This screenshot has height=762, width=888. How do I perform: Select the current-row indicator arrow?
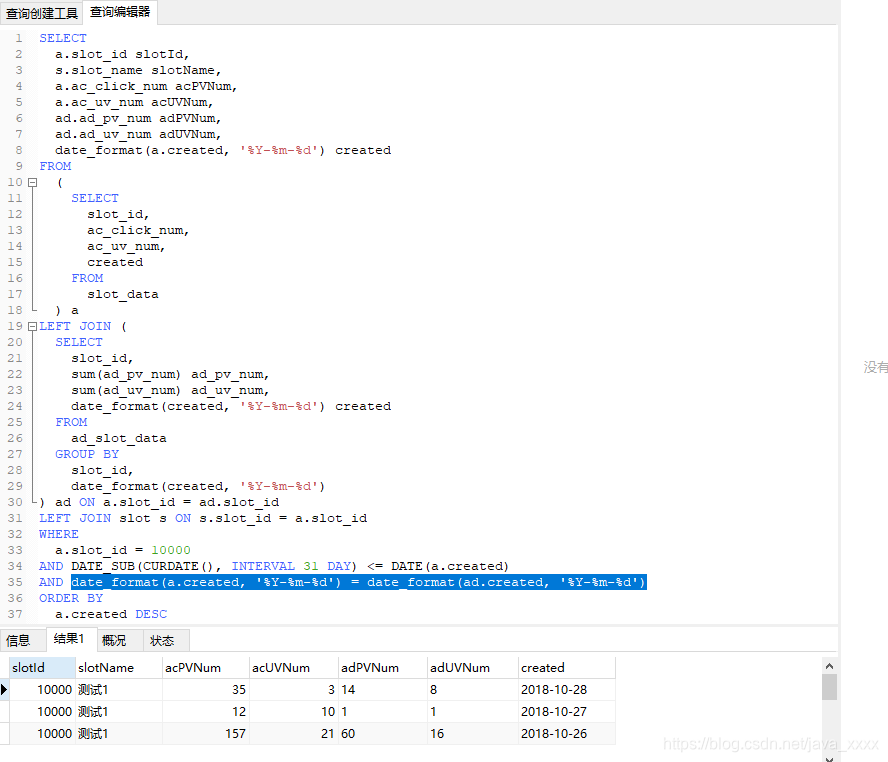click(x=4, y=690)
